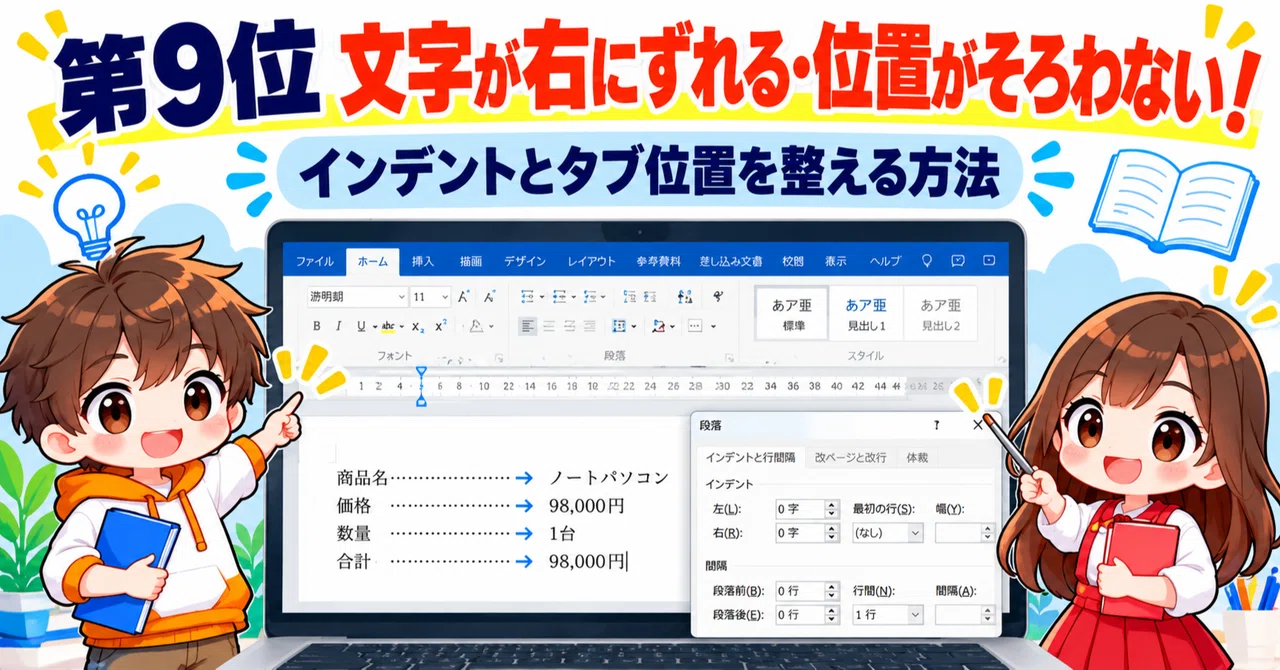Apply subscript formatting
This screenshot has height=670, width=1280.
(x=417, y=327)
